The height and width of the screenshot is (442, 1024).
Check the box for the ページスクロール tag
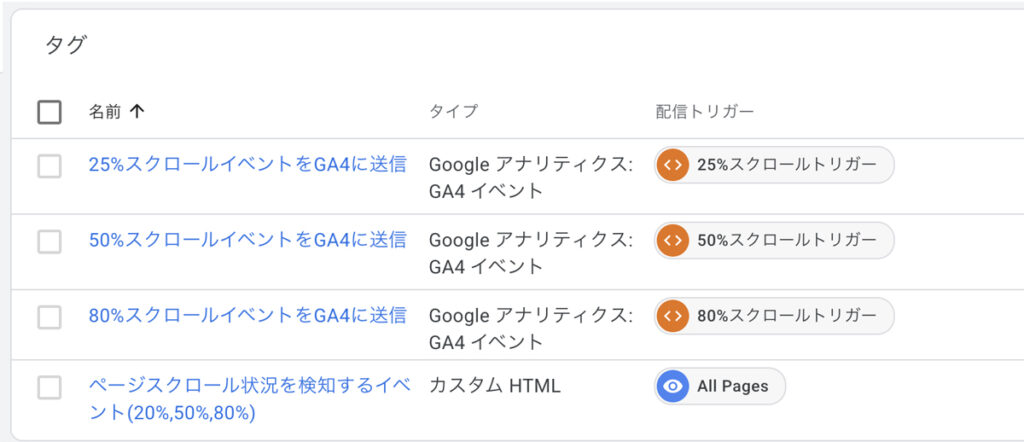point(50,387)
